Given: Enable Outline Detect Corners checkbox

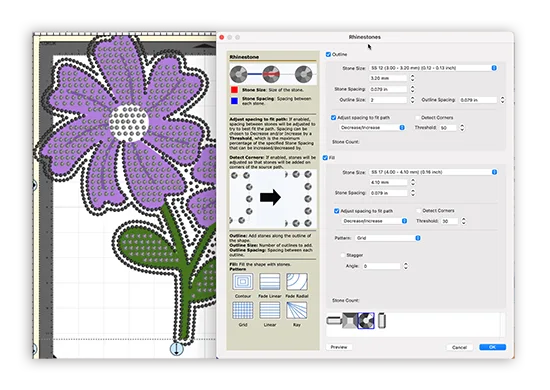Looking at the screenshot, I should click(x=417, y=117).
